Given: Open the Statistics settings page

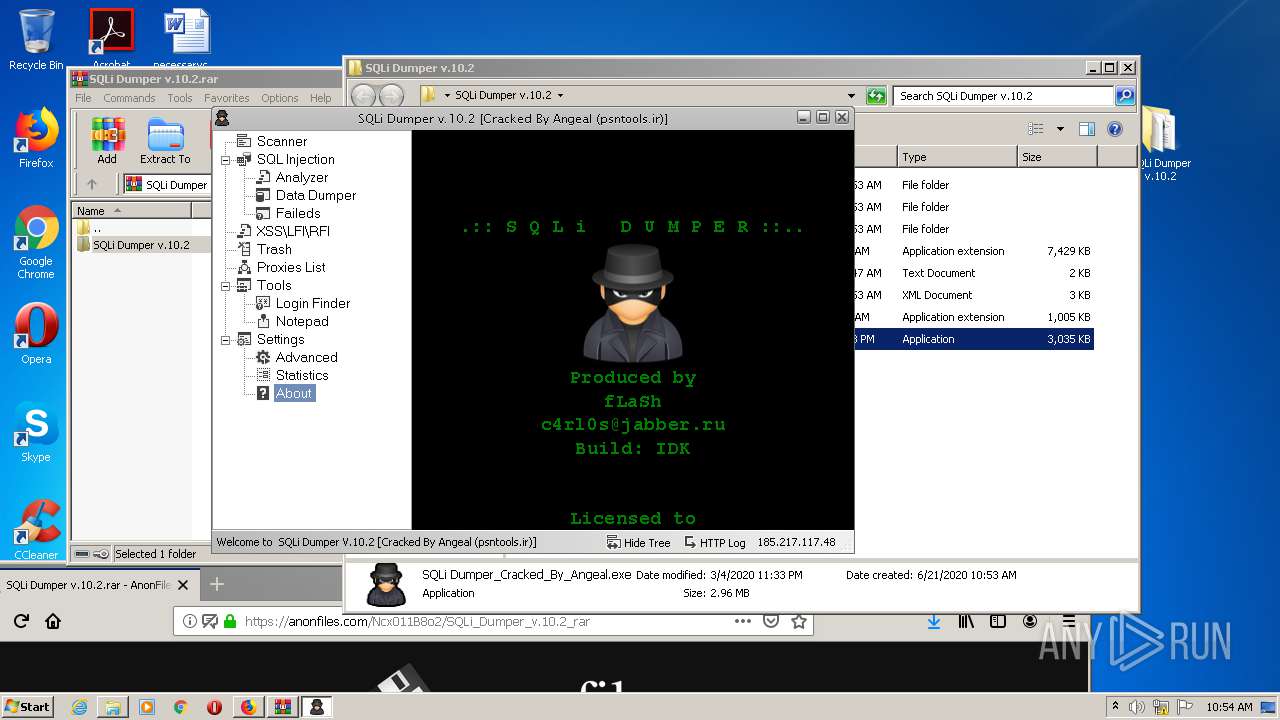Looking at the screenshot, I should point(301,375).
